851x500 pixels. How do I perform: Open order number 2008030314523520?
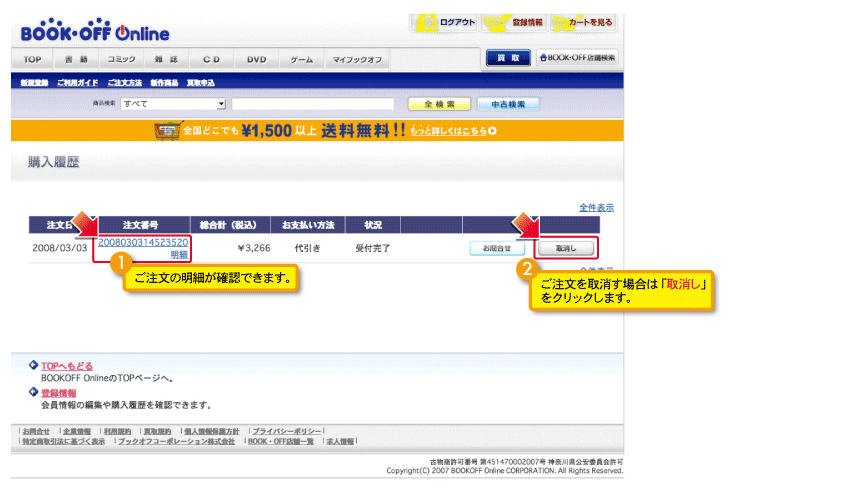click(143, 242)
